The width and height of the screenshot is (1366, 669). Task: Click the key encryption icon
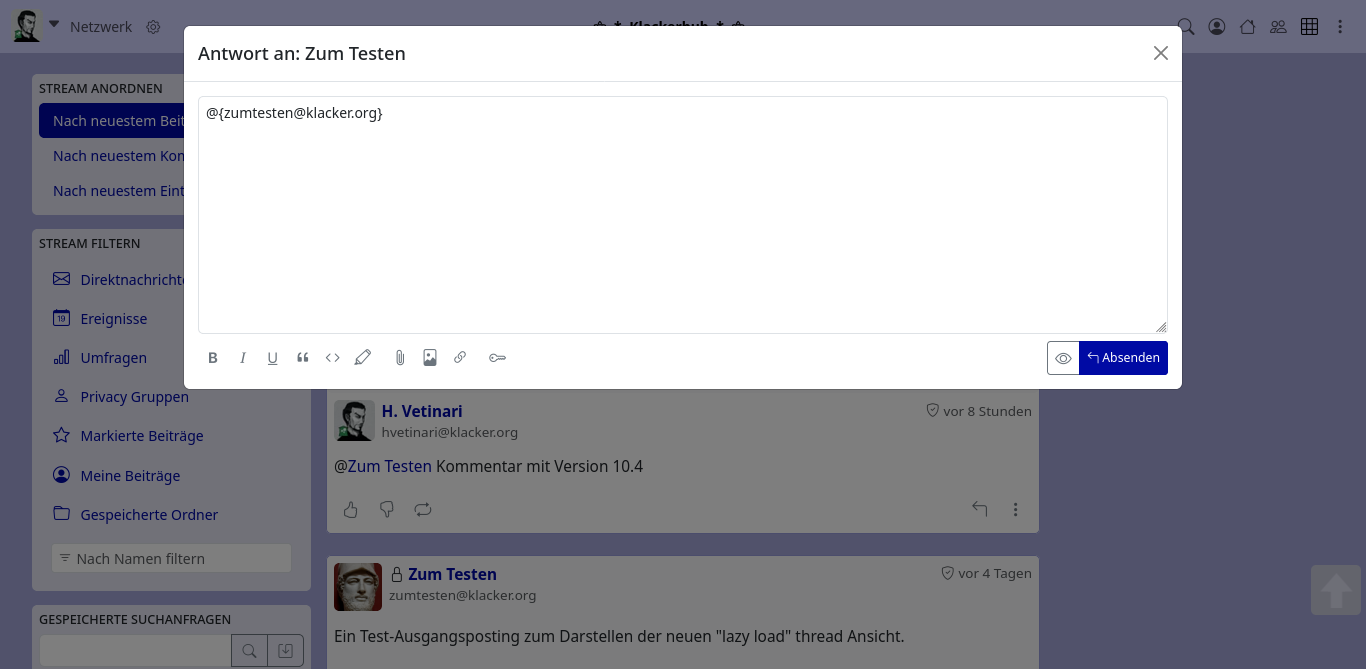(497, 358)
